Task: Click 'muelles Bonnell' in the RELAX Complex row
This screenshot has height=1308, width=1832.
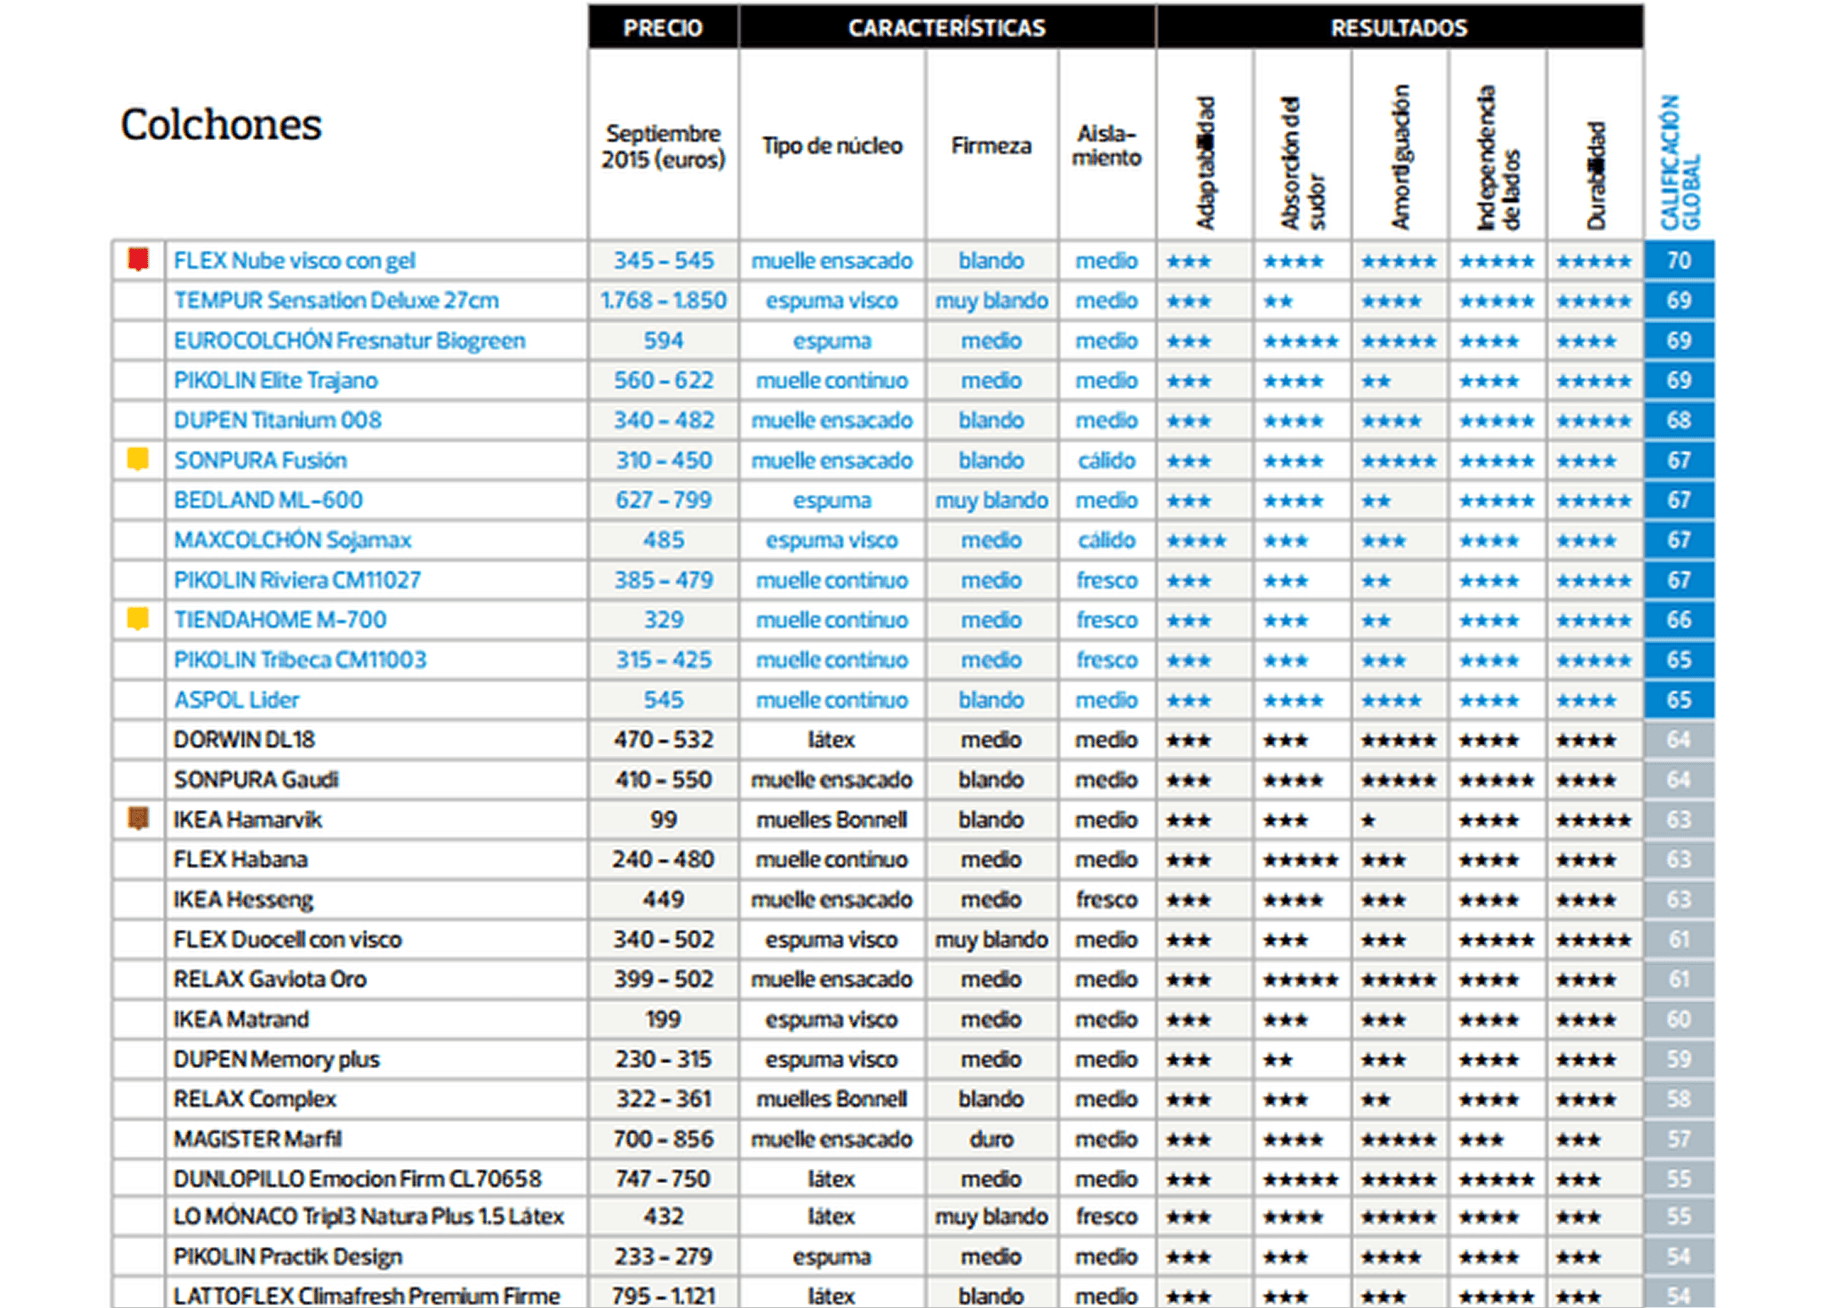Action: (x=832, y=1099)
